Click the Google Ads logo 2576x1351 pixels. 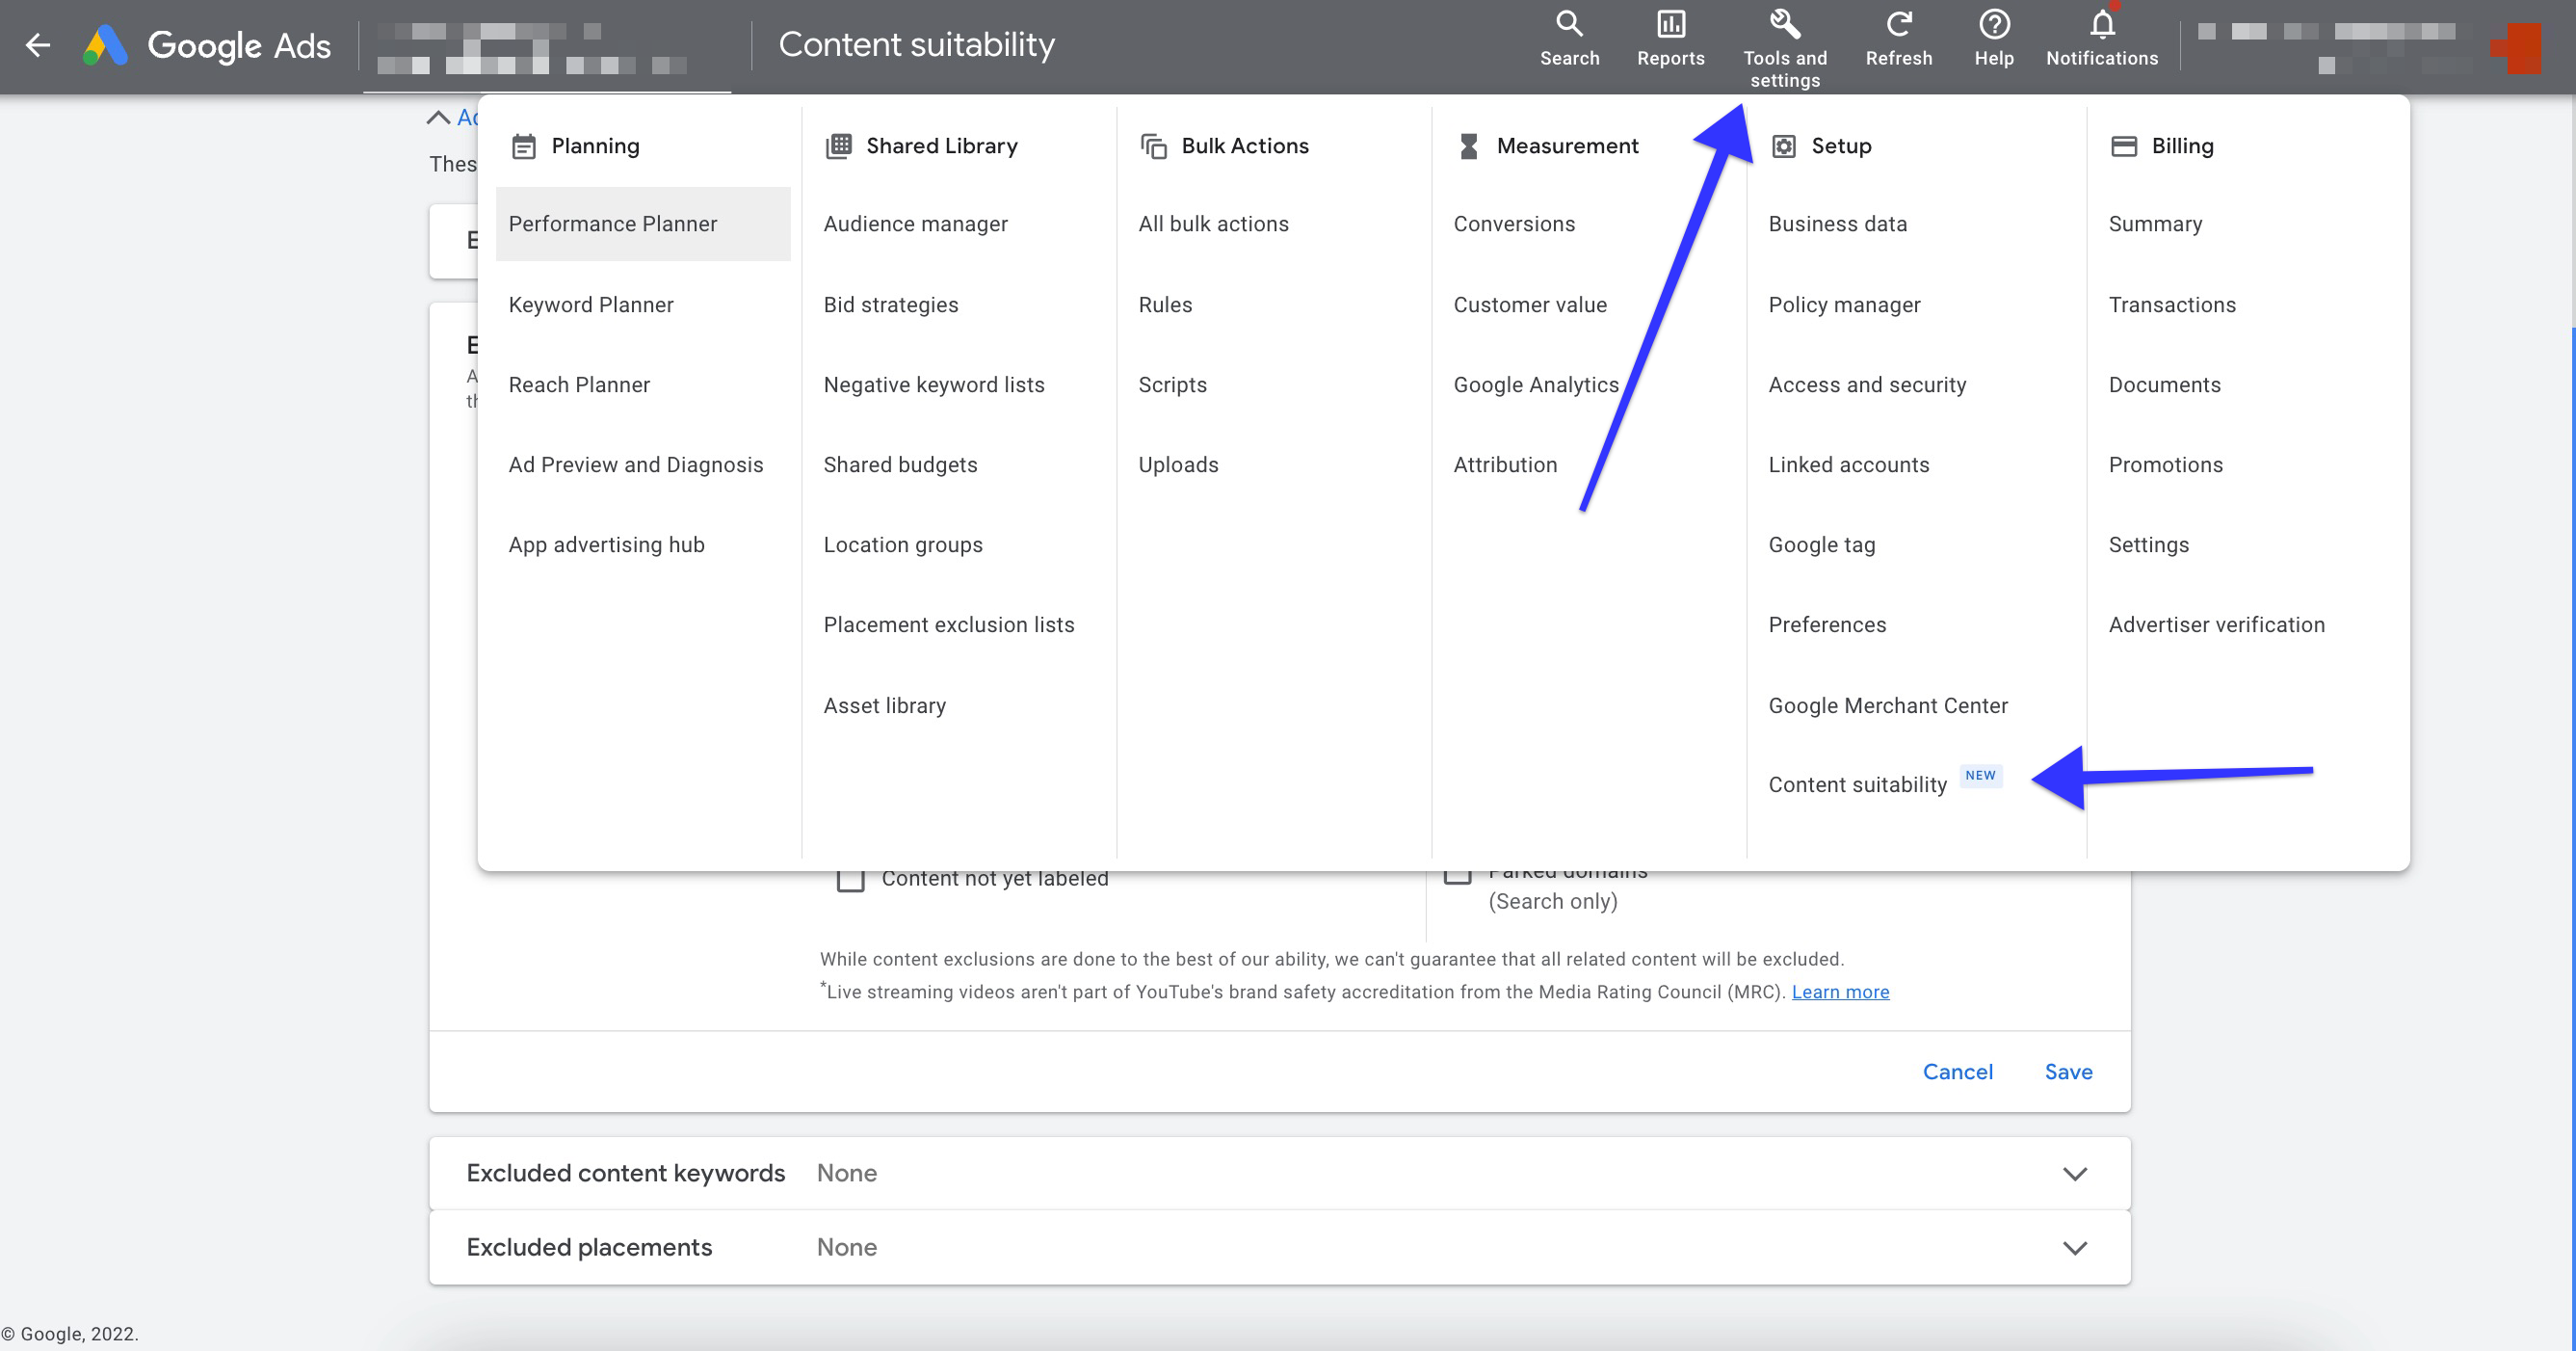[x=207, y=45]
